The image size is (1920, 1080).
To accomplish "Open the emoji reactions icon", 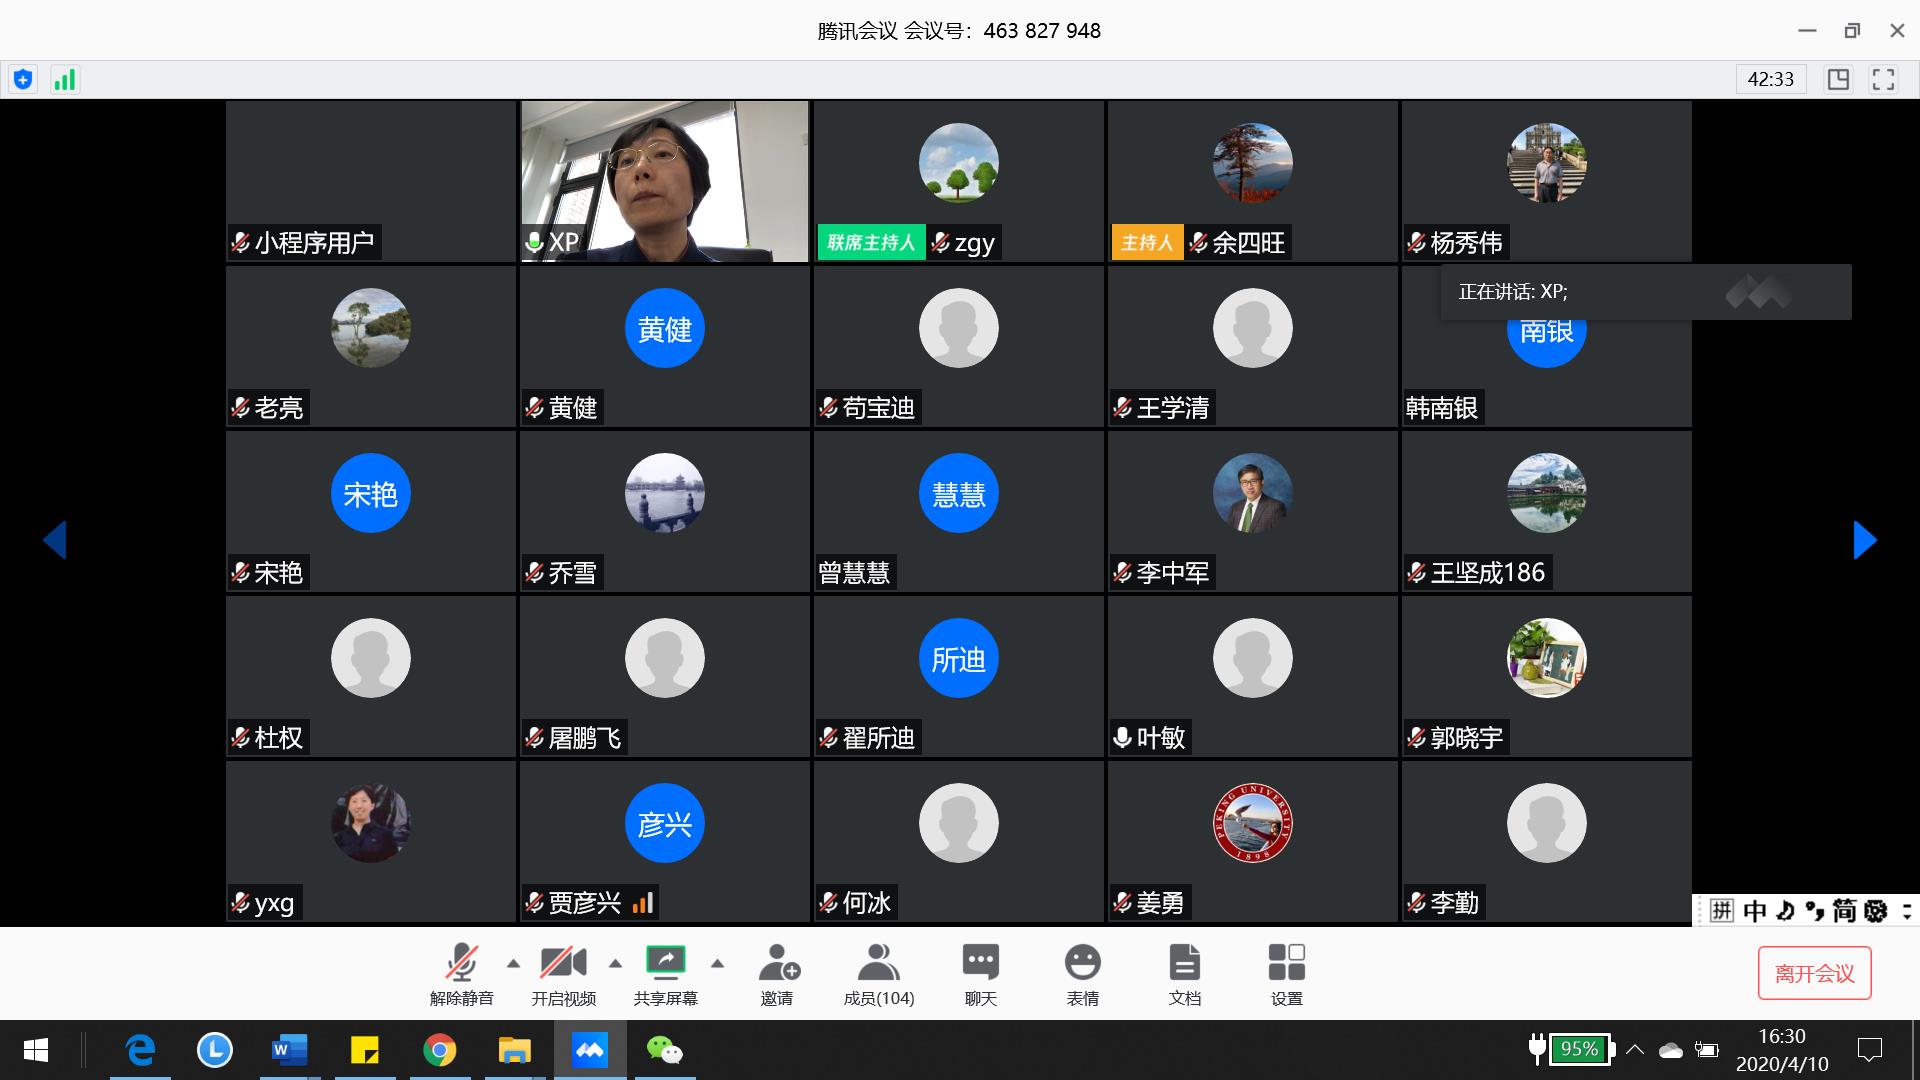I will 1082,962.
